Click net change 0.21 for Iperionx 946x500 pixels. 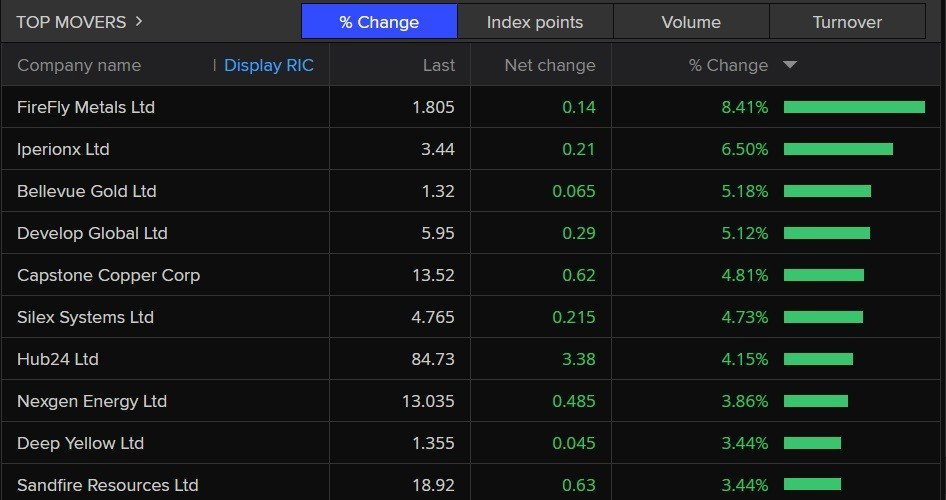click(x=579, y=149)
